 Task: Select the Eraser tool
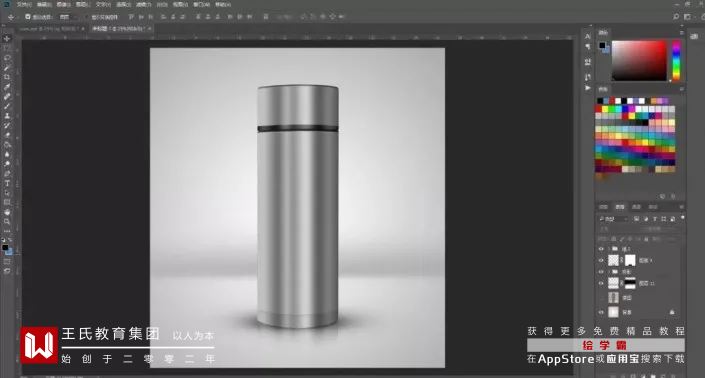7,135
